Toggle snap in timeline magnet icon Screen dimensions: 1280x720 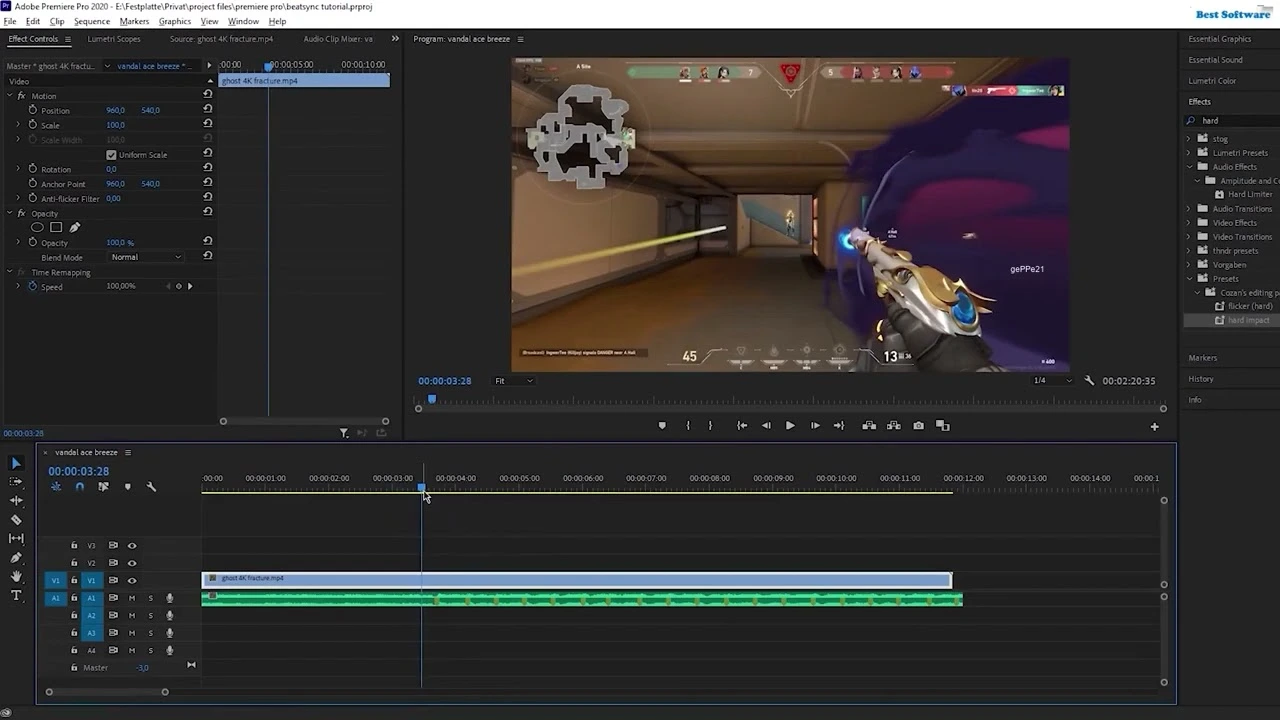[79, 487]
